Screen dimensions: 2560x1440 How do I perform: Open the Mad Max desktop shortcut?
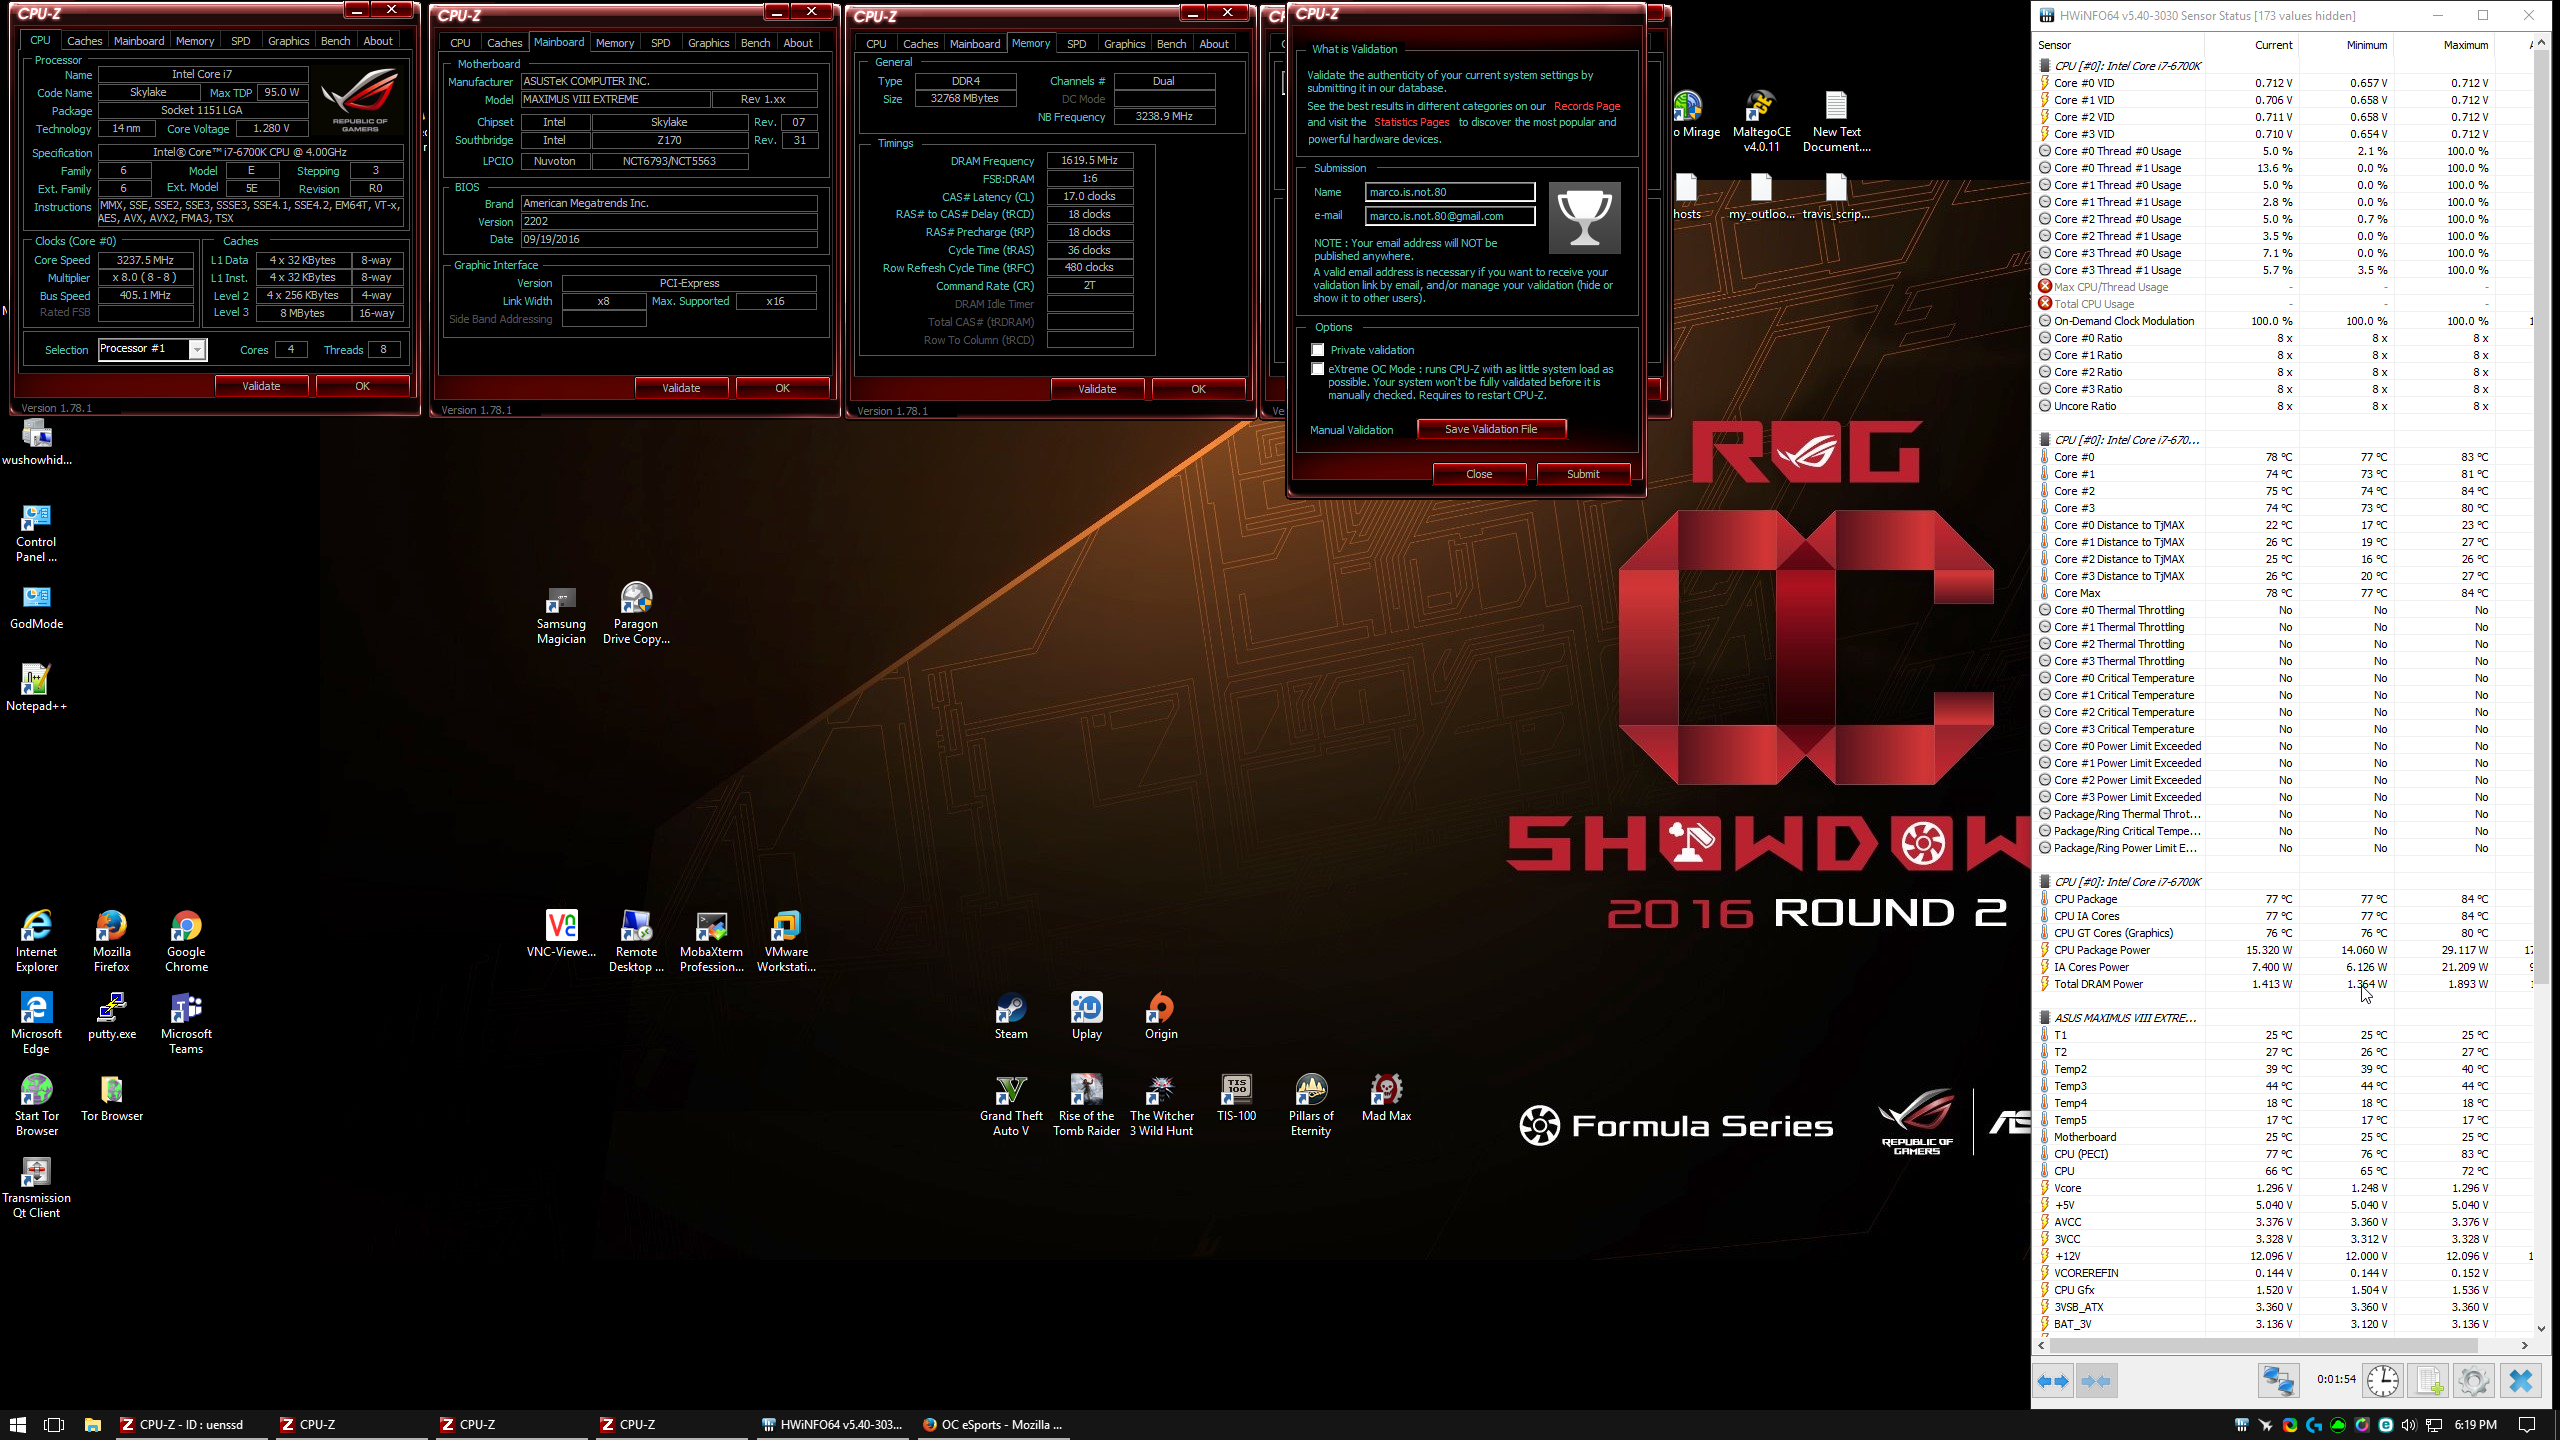[x=1386, y=1098]
